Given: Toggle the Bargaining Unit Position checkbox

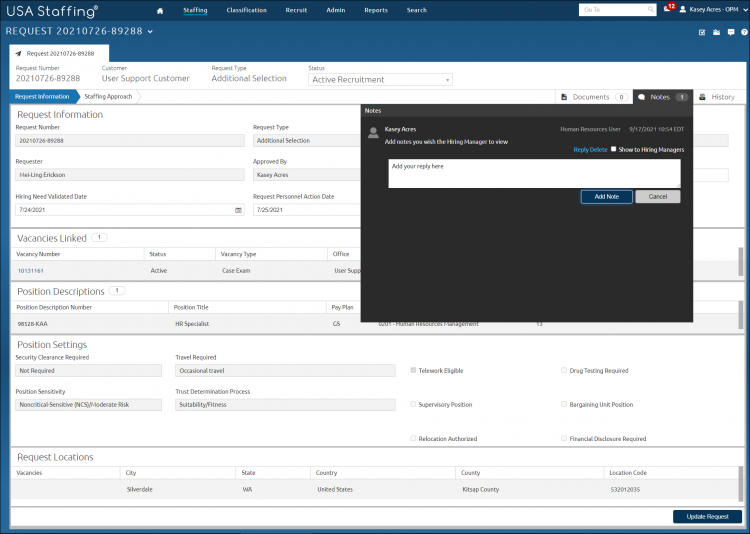Looking at the screenshot, I should [564, 404].
